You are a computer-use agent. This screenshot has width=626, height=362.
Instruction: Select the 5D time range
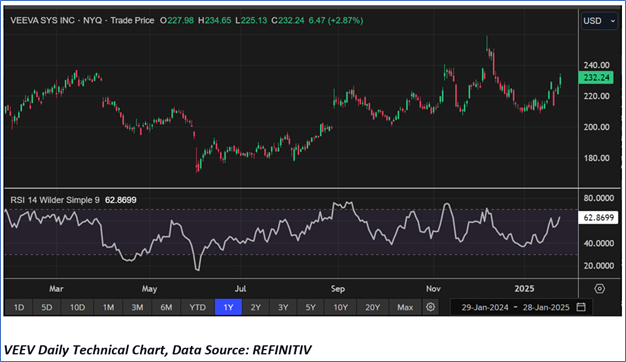pyautogui.click(x=47, y=307)
